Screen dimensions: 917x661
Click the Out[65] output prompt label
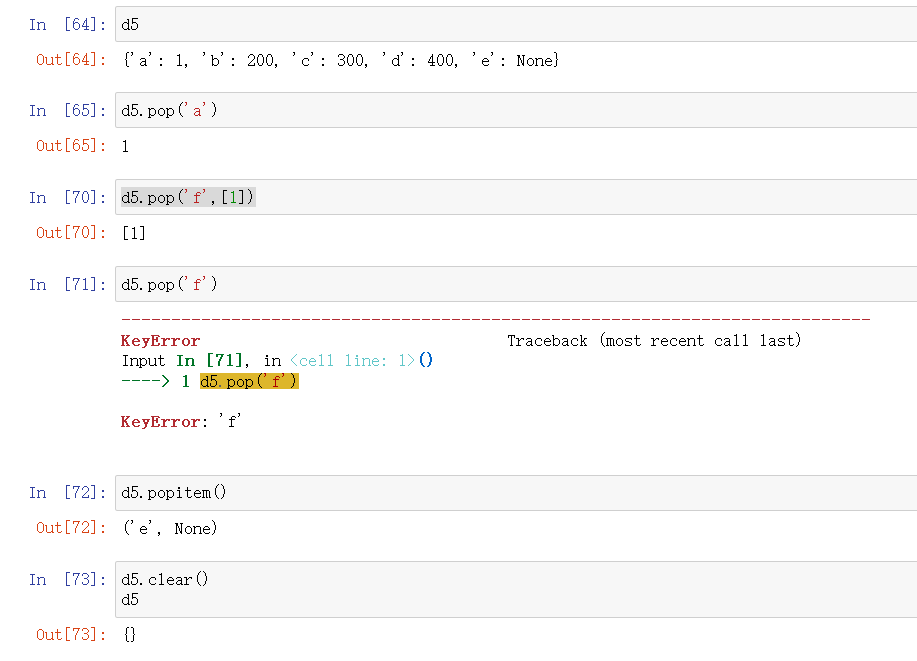click(70, 146)
